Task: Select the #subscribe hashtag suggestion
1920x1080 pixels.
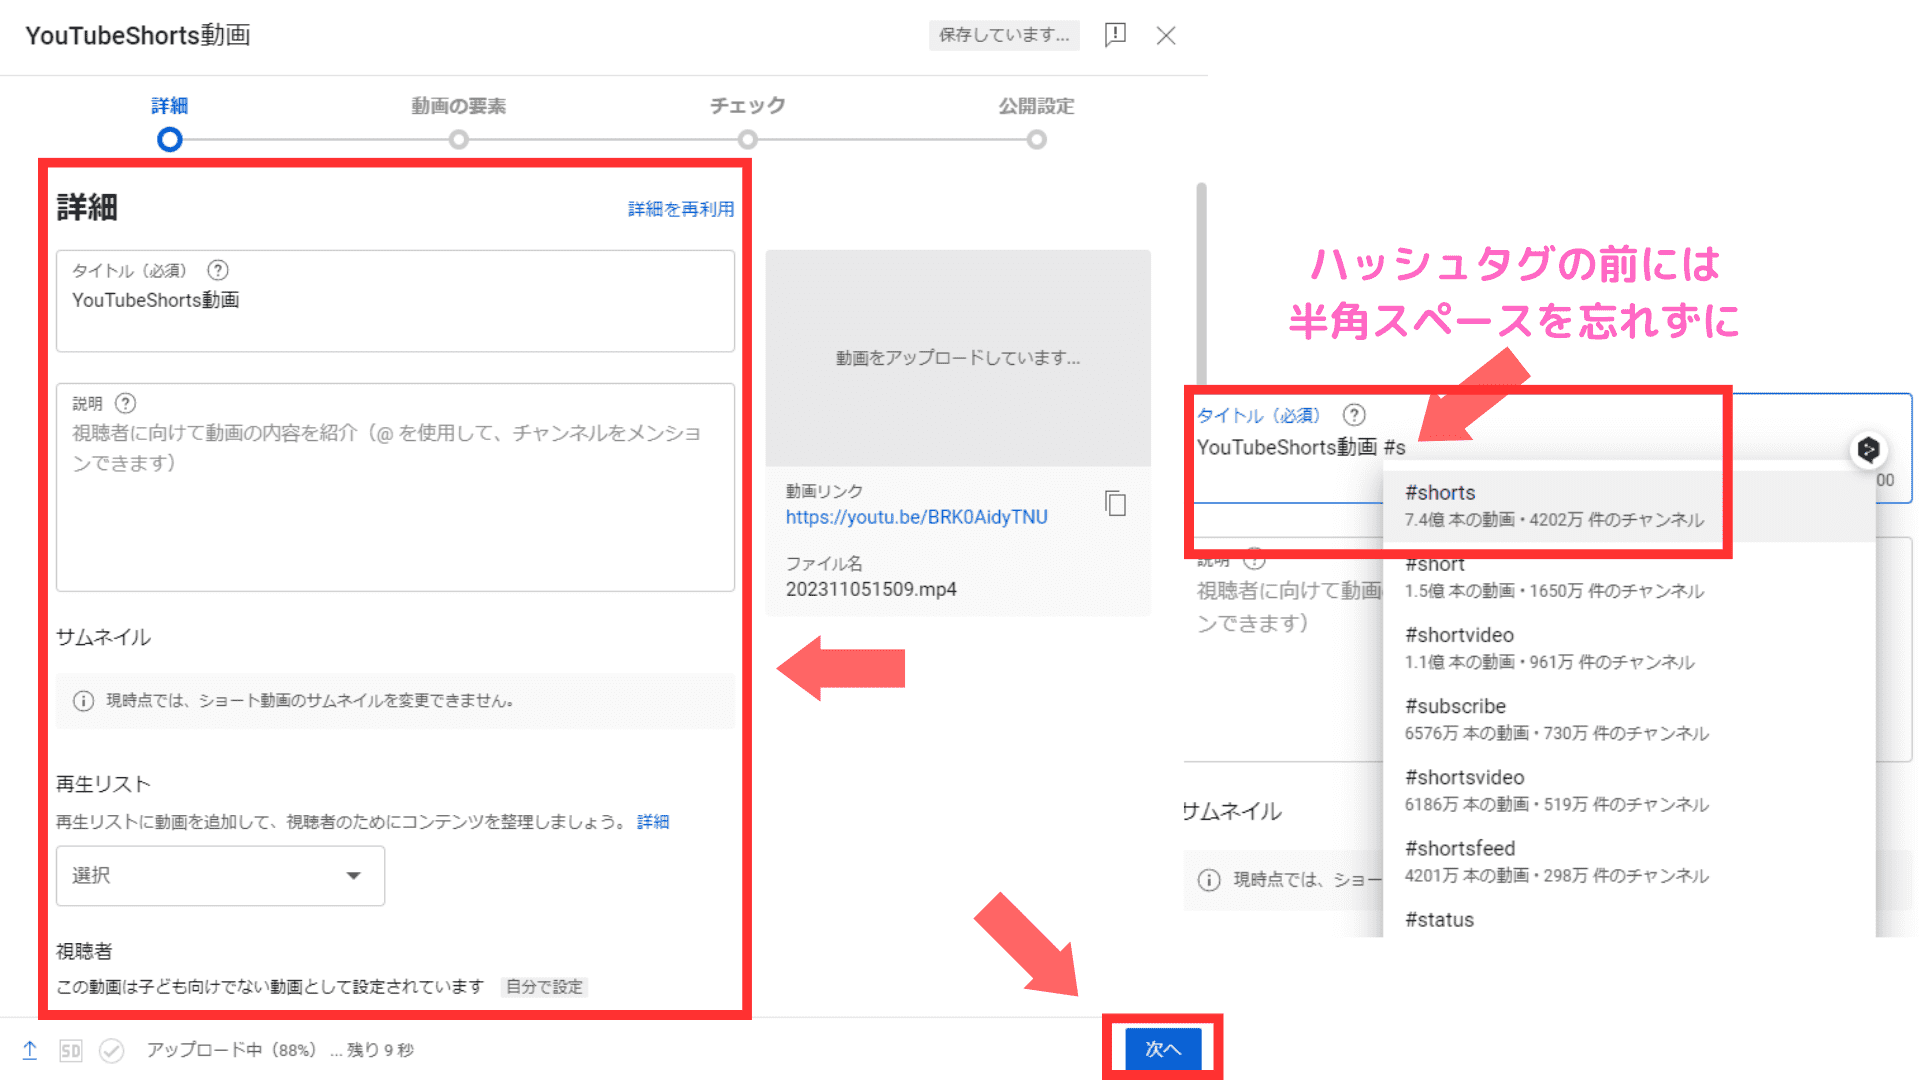Action: [x=1629, y=719]
